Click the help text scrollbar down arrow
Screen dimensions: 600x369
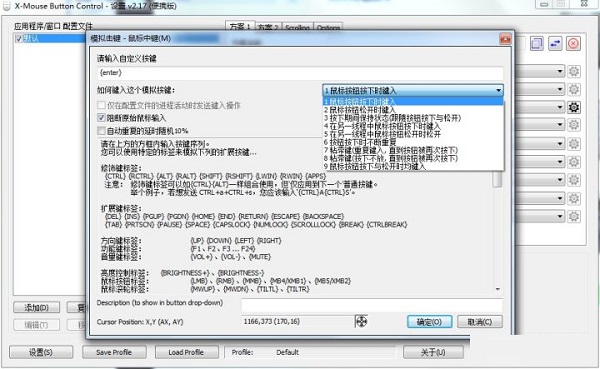point(497,289)
